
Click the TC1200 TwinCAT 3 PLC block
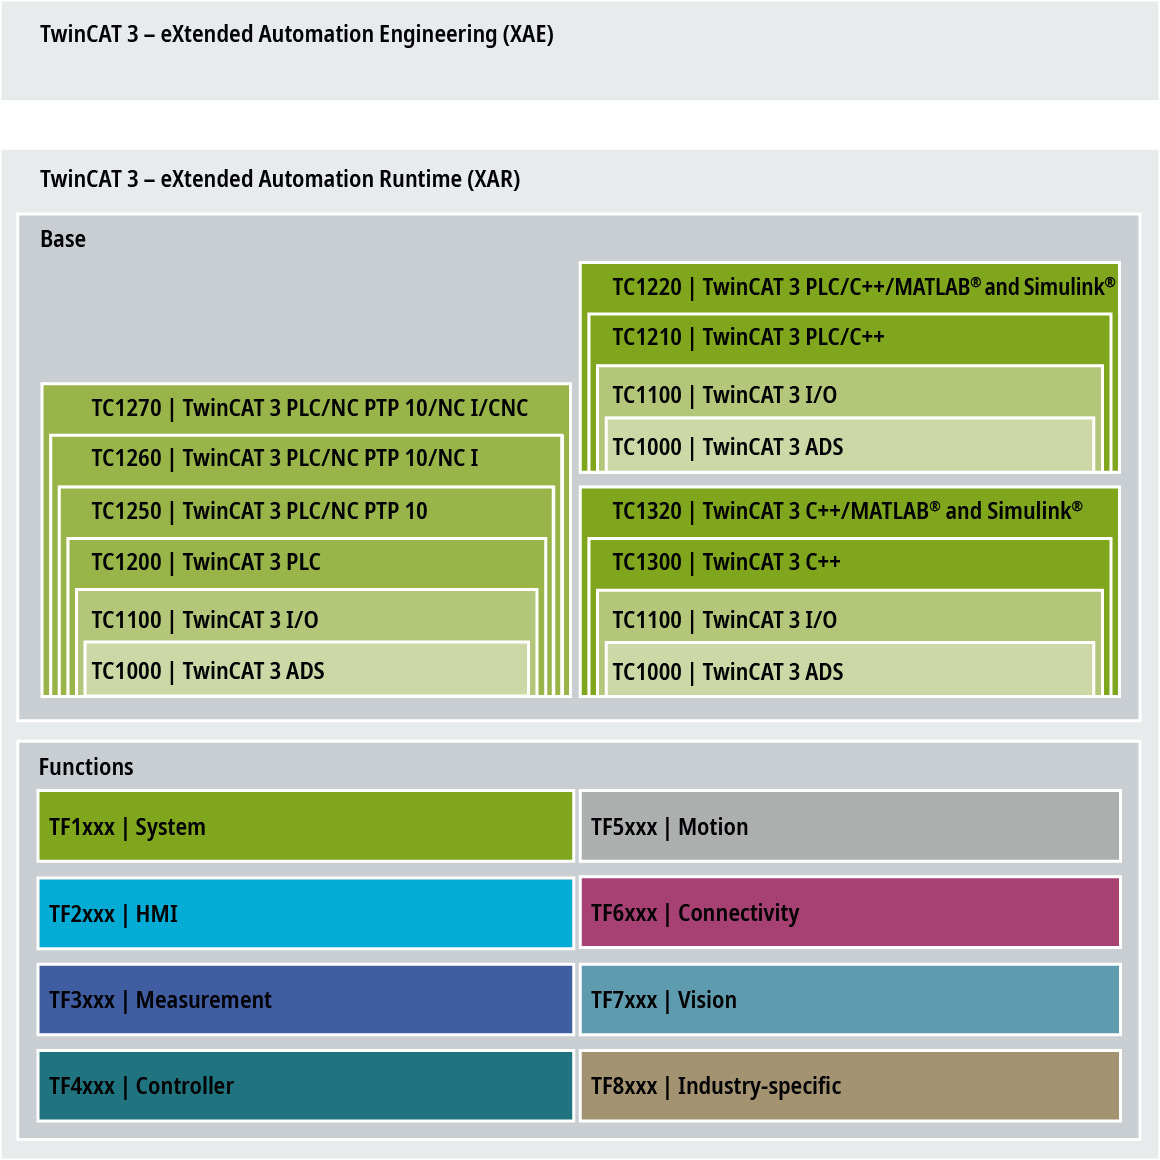tap(206, 563)
